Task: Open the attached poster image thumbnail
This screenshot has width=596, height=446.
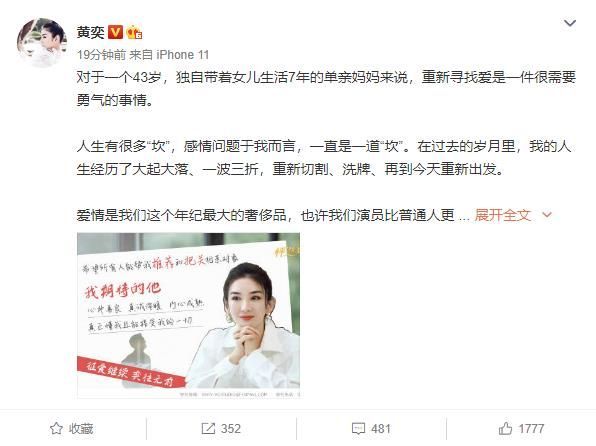Action: [189, 315]
